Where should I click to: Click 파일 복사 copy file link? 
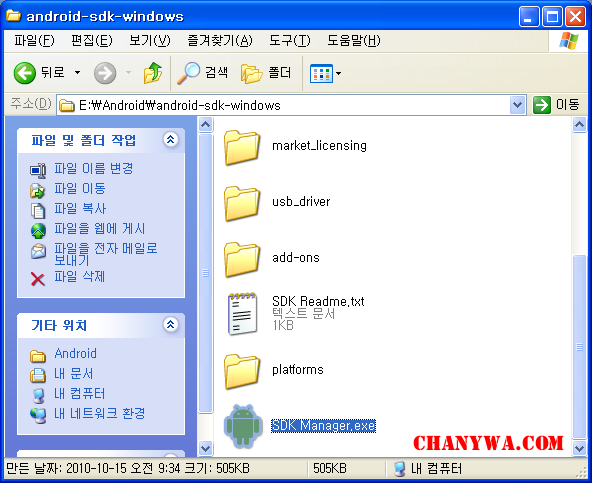click(x=80, y=208)
